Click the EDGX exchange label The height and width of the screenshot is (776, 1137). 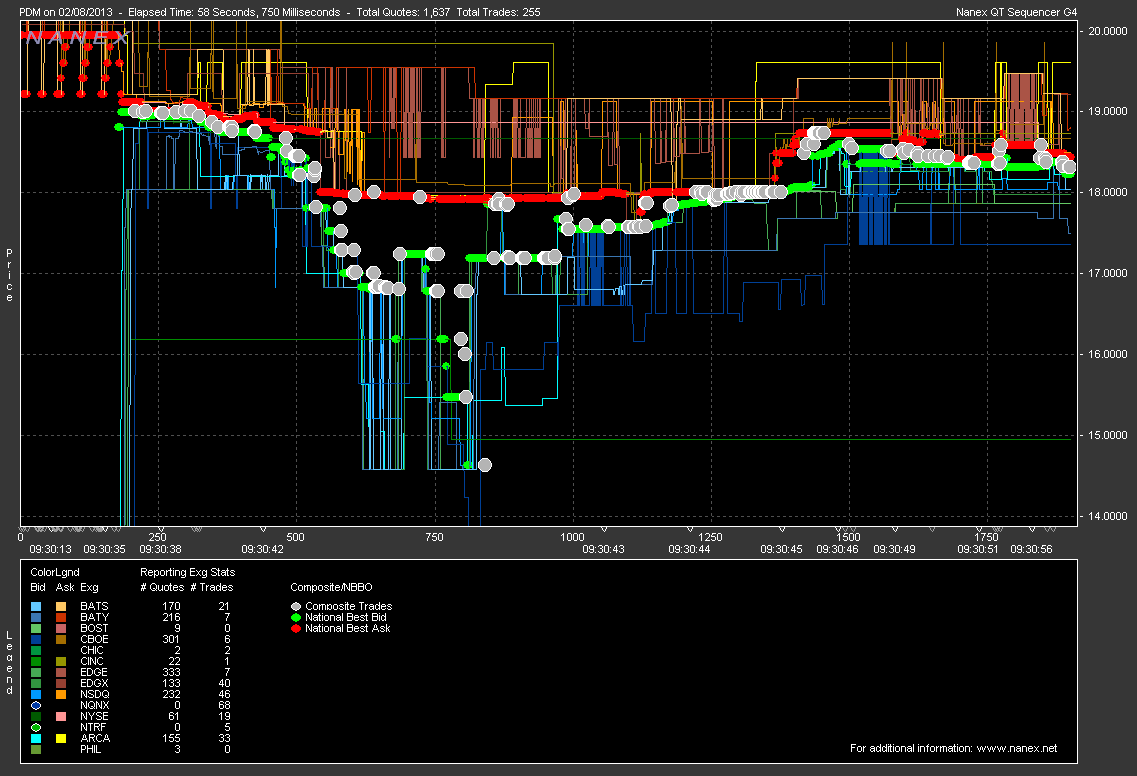point(94,683)
